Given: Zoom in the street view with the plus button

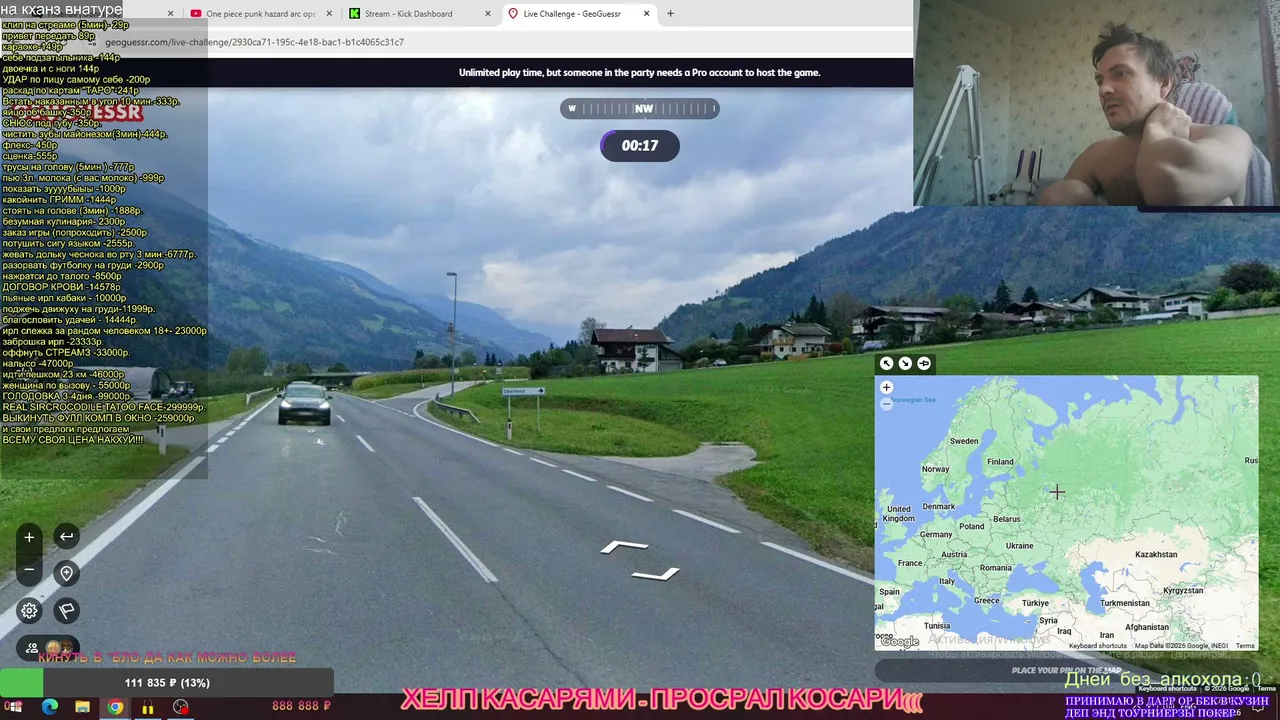Looking at the screenshot, I should [x=29, y=537].
